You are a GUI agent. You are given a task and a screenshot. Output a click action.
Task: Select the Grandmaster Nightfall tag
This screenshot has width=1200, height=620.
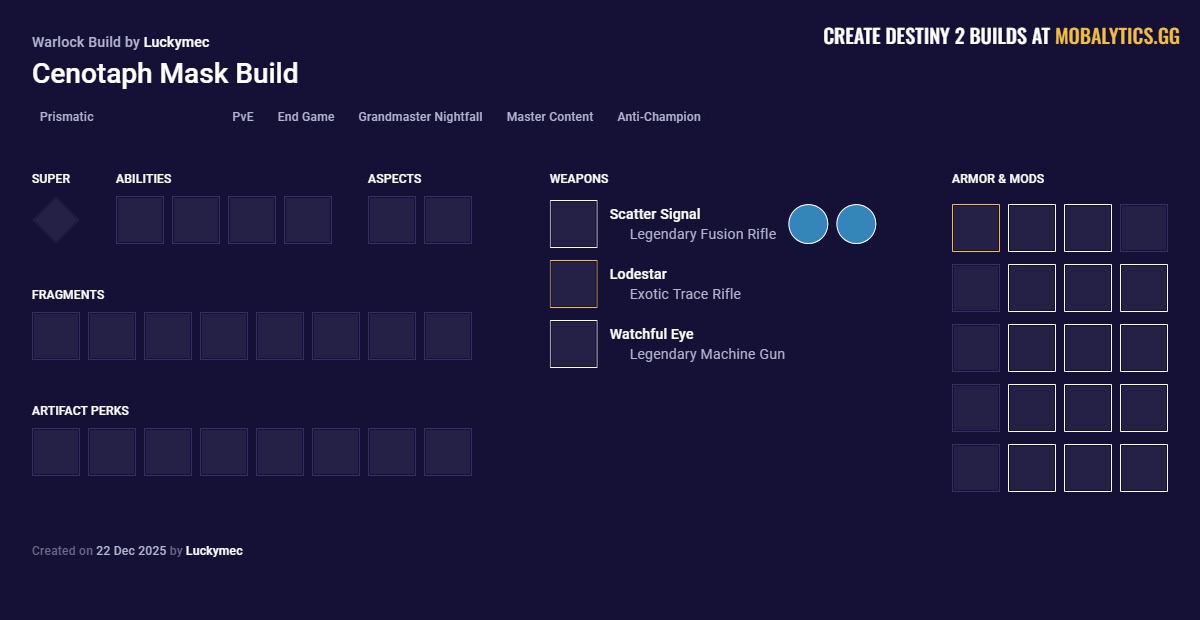click(420, 117)
